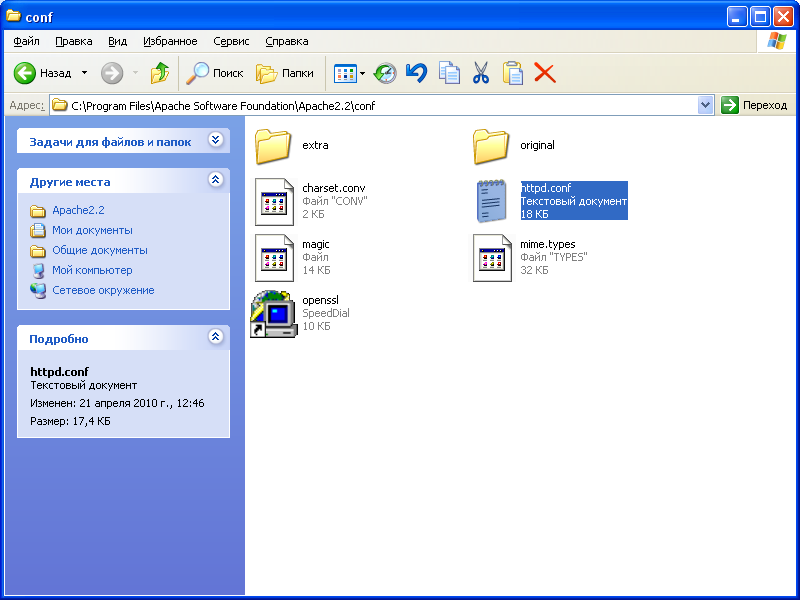
Task: Open the Файл menu
Action: tap(27, 41)
